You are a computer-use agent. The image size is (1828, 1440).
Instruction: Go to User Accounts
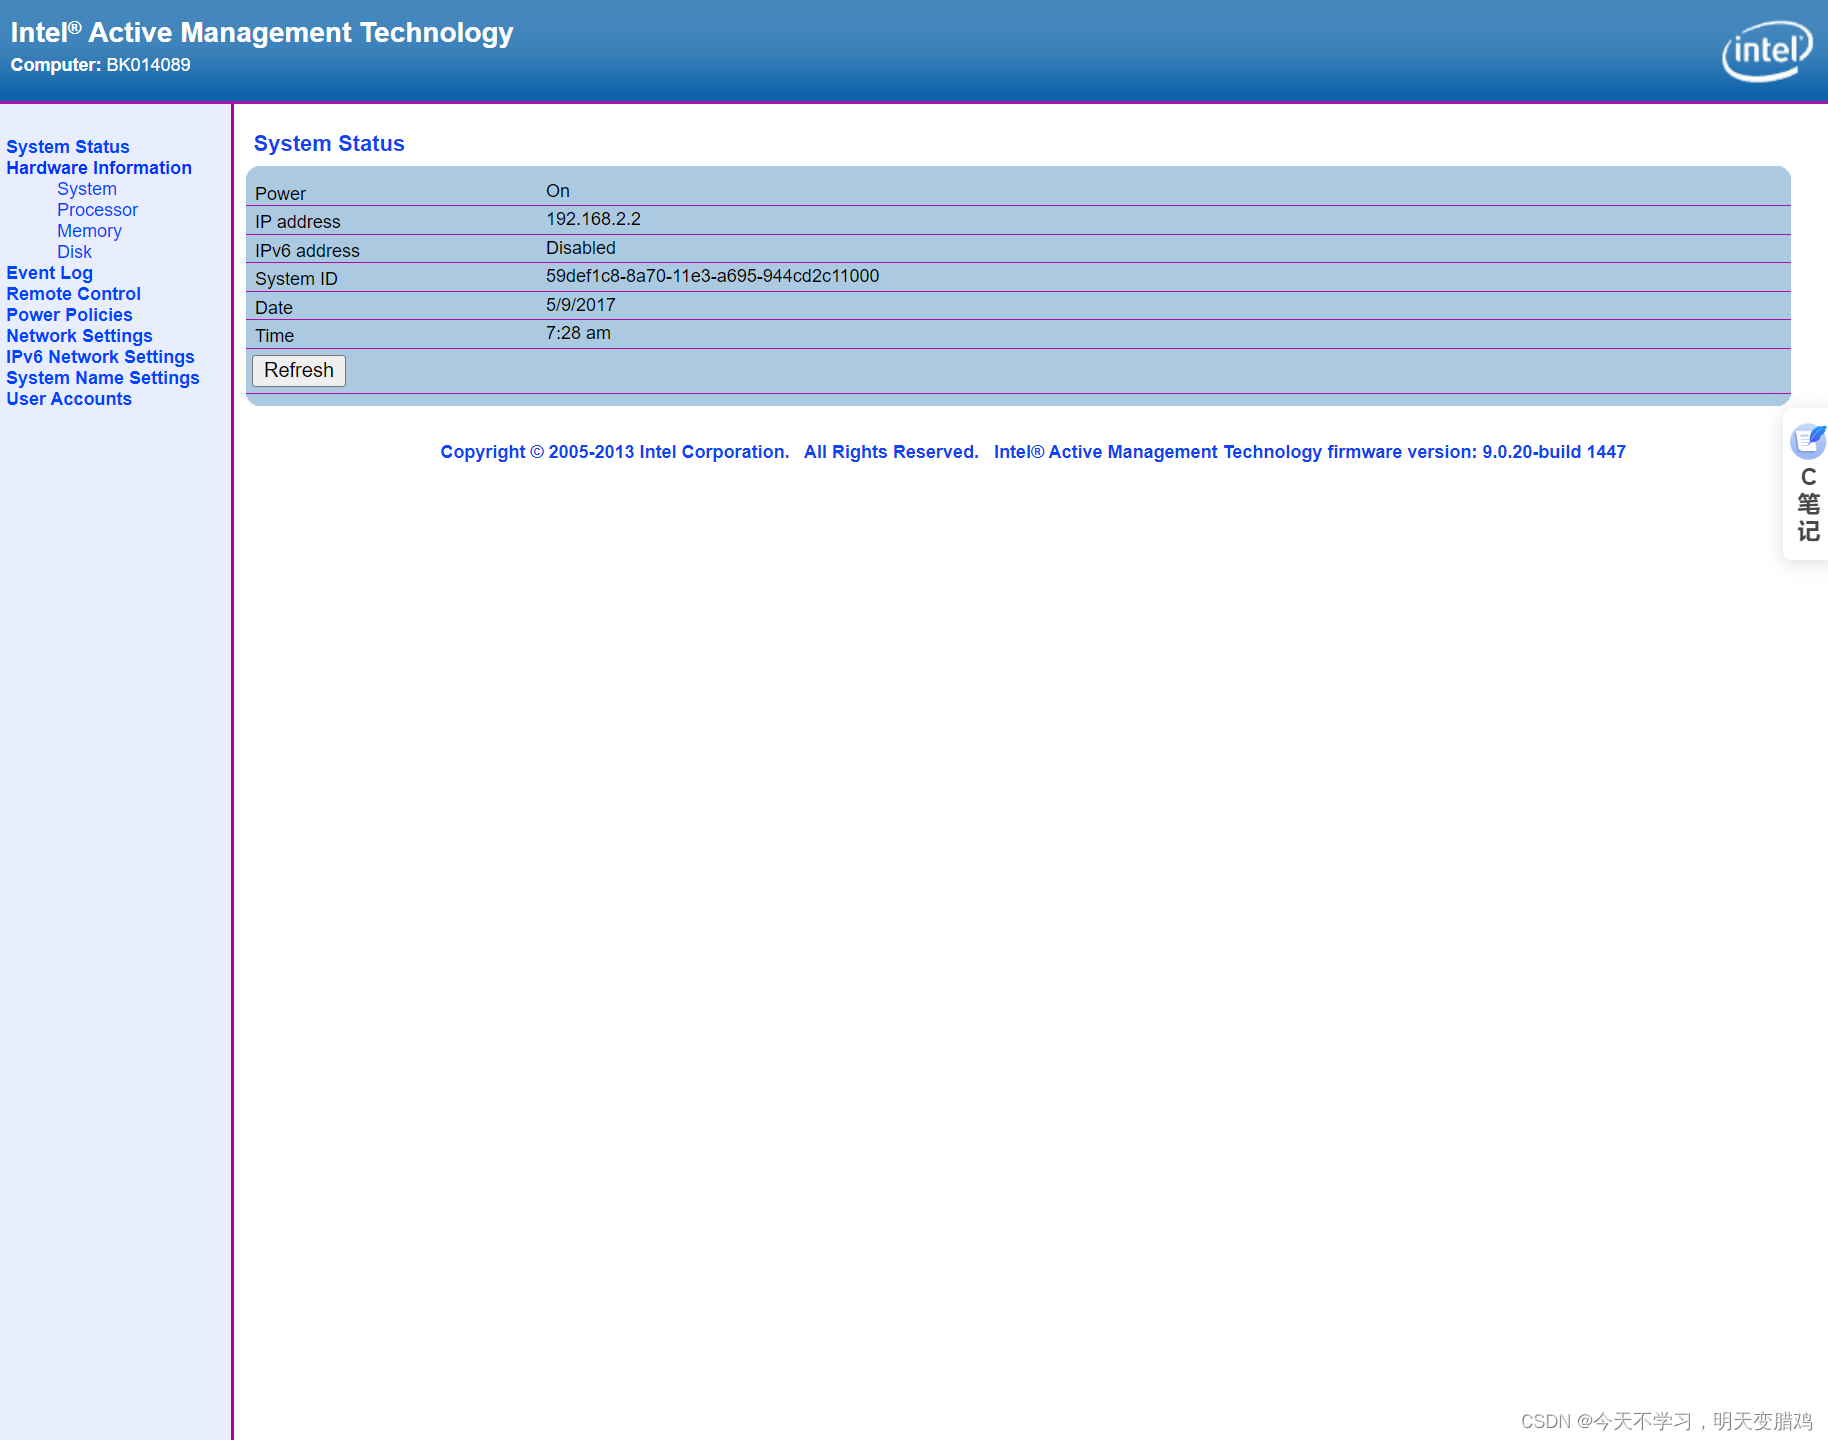click(x=69, y=399)
